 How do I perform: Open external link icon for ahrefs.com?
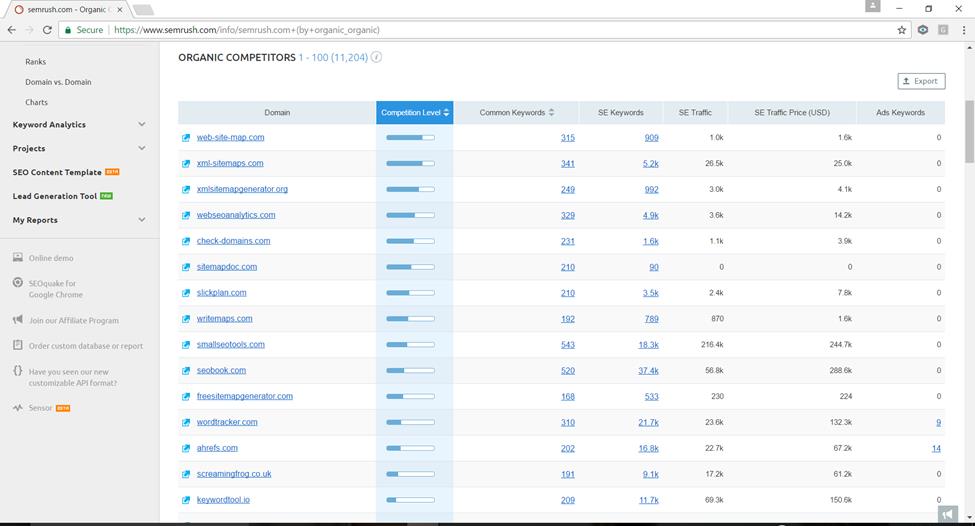[x=186, y=448]
